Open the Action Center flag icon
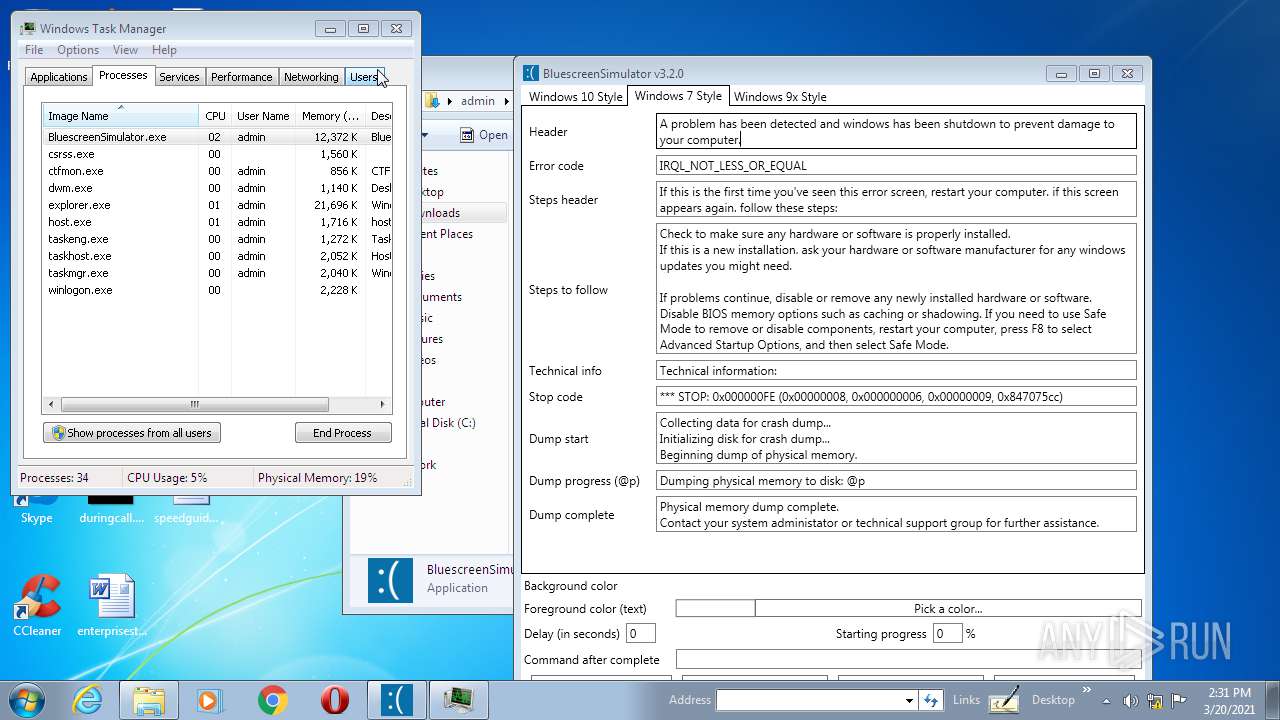1280x720 pixels. click(1178, 700)
